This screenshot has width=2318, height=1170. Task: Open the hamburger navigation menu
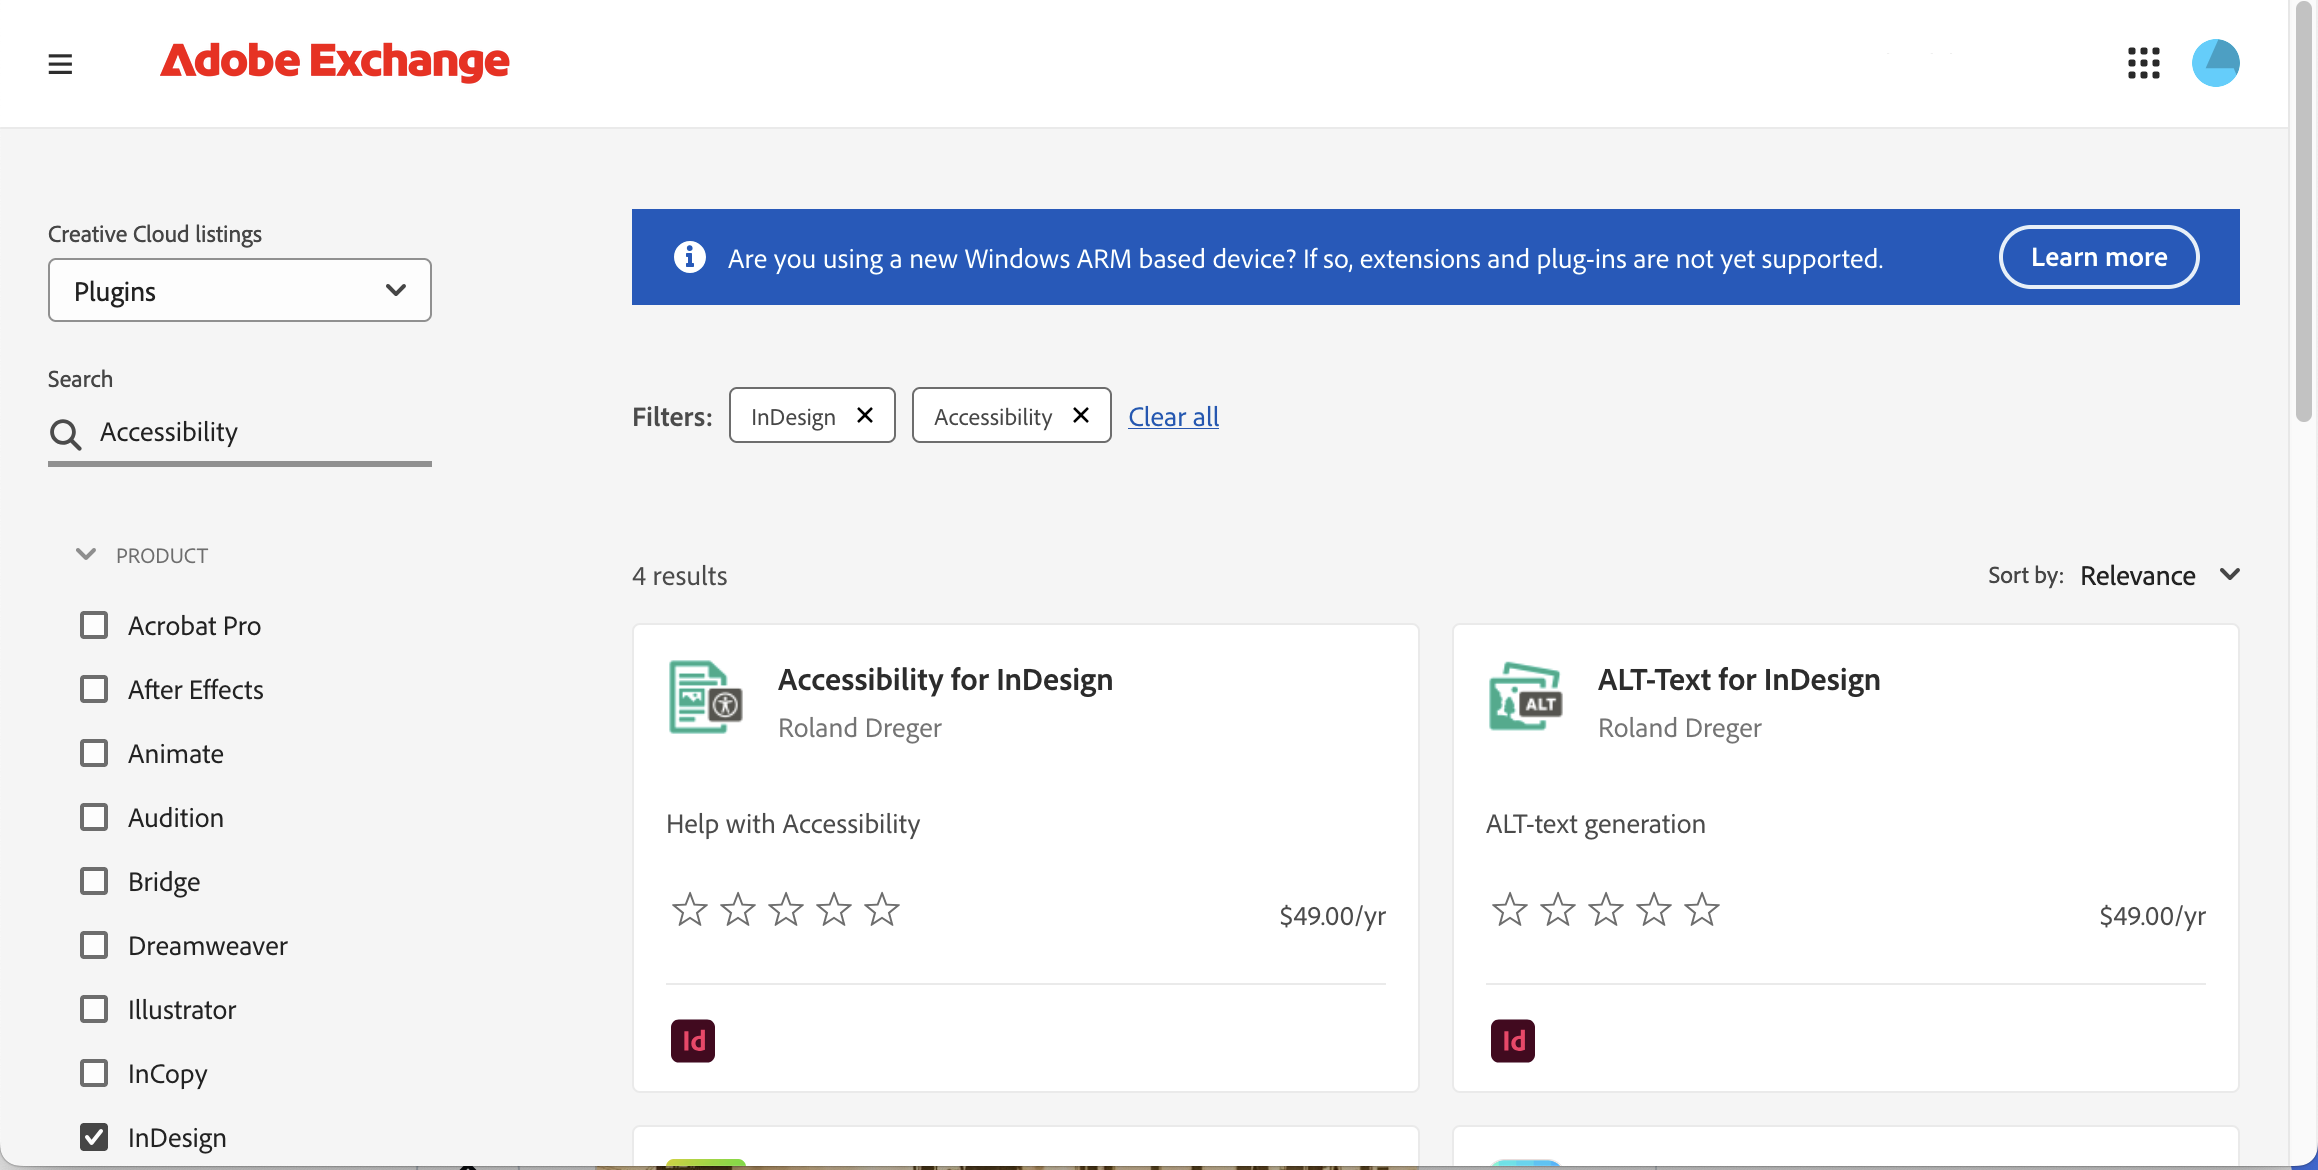coord(60,64)
